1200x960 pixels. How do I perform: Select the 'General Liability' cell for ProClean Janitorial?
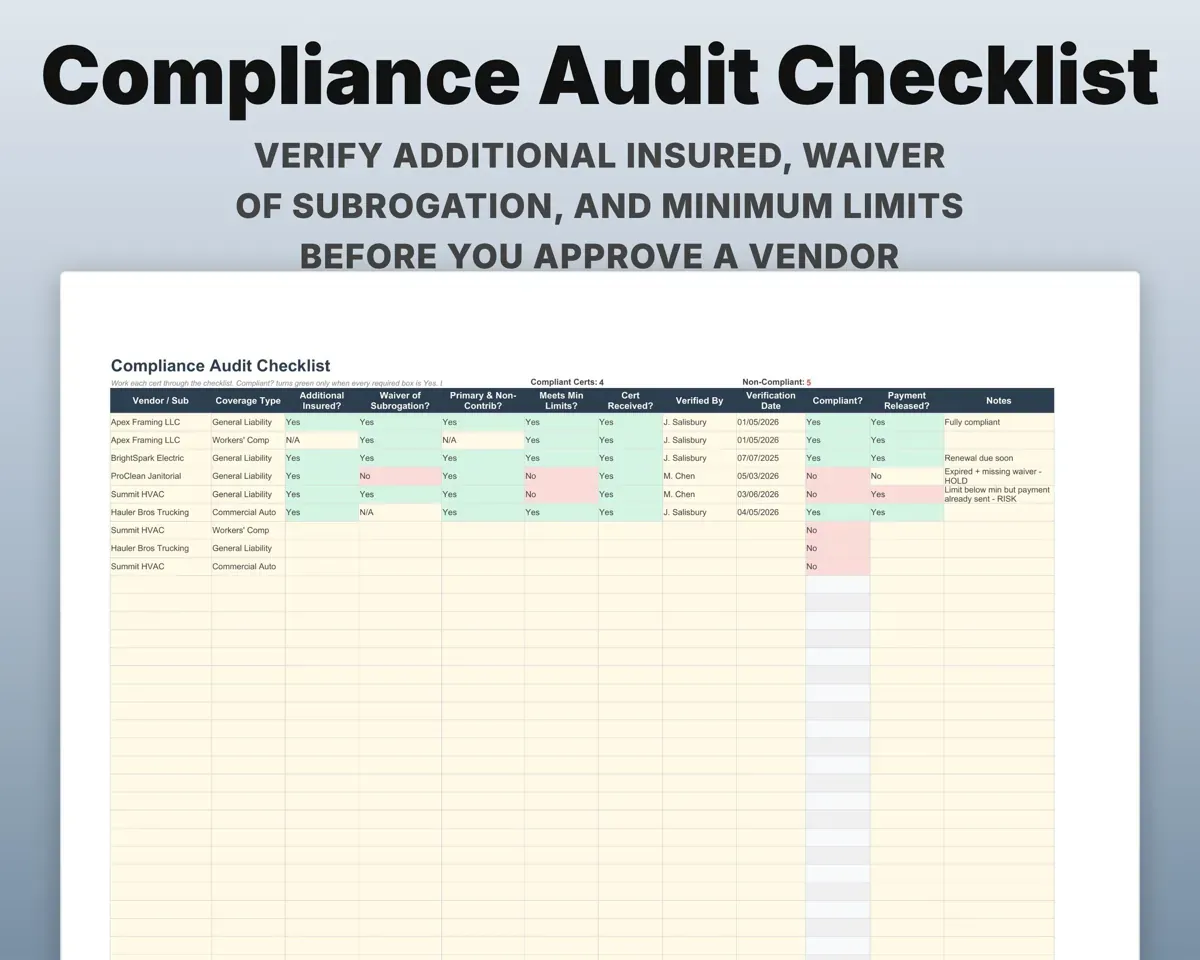[248, 476]
